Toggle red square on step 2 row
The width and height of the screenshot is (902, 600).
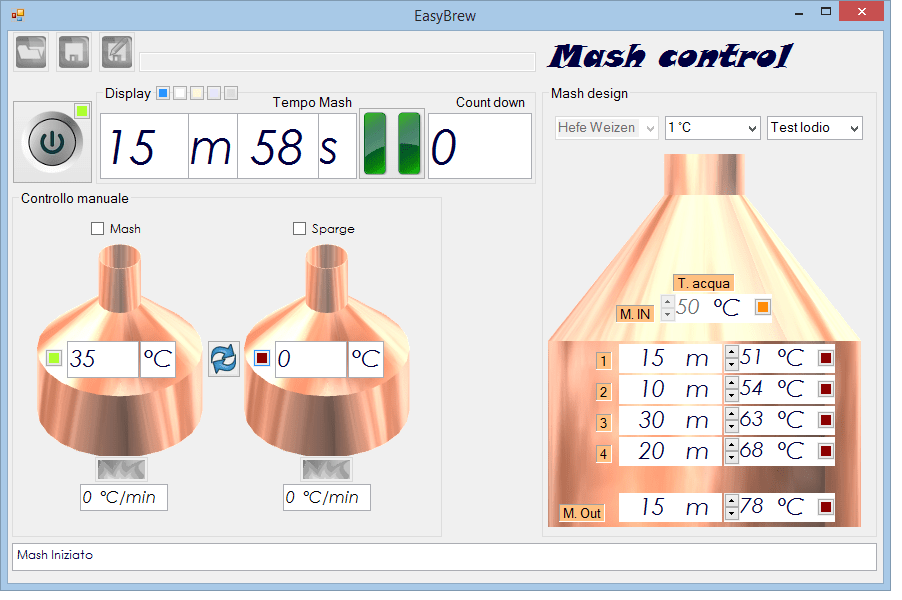pyautogui.click(x=826, y=389)
